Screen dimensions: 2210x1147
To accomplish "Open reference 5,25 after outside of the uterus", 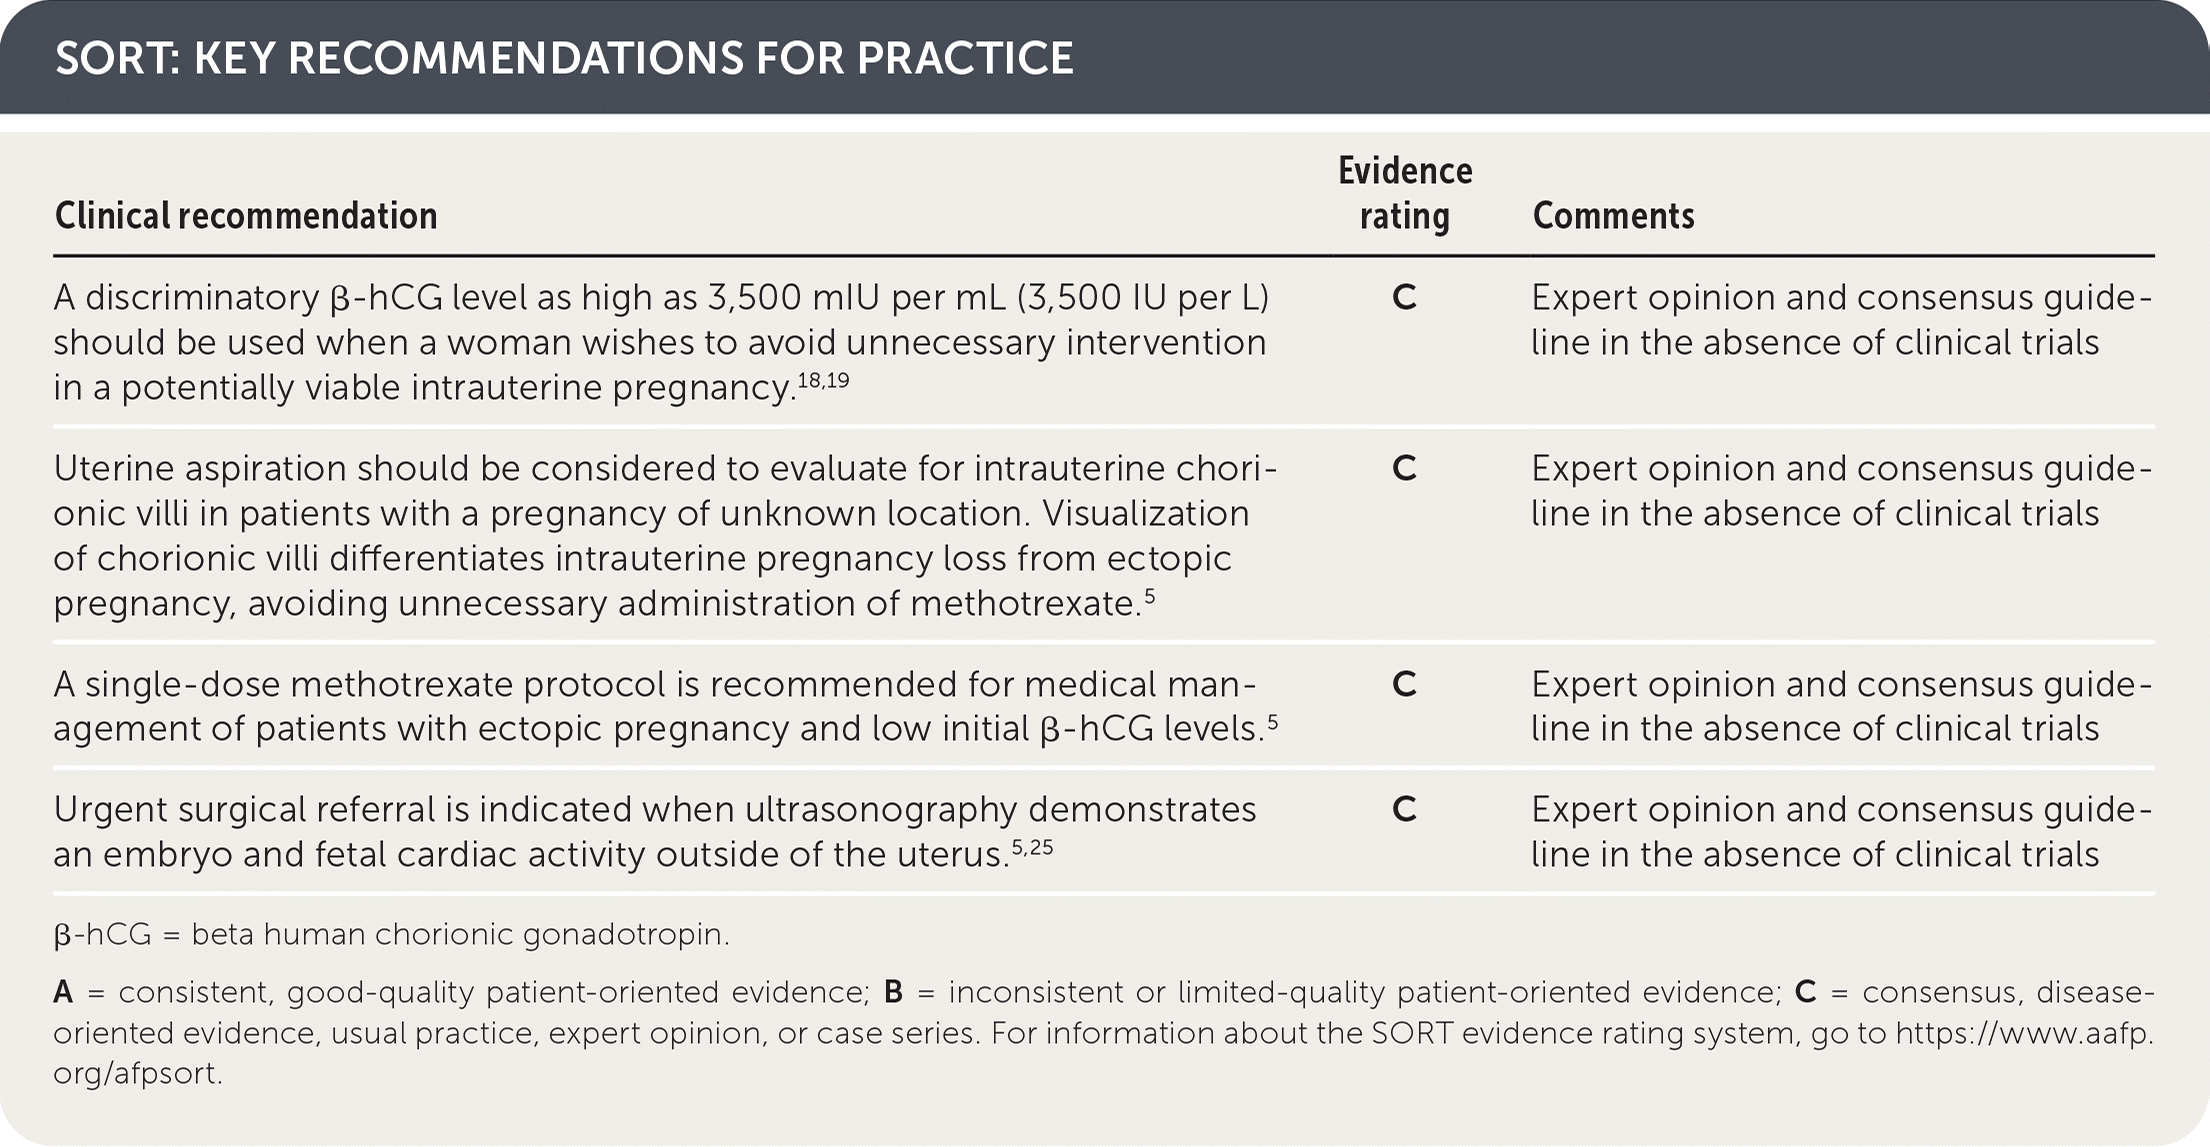I will click(1032, 848).
